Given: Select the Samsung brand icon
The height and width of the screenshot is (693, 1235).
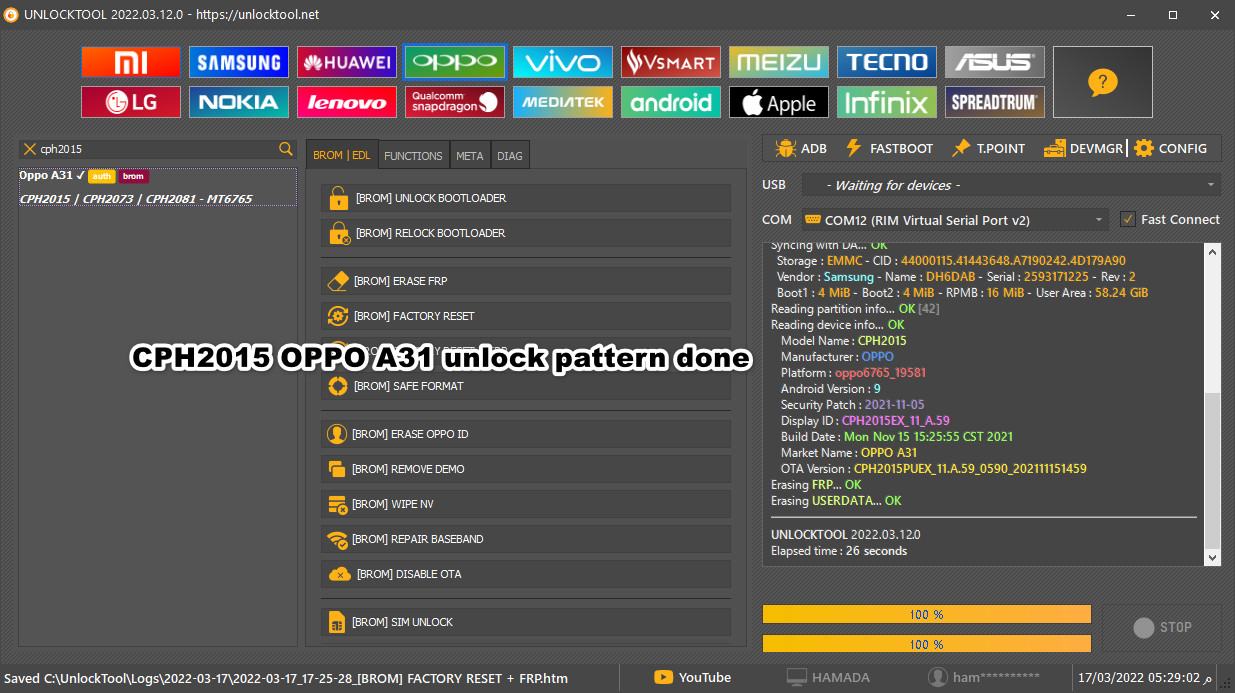Looking at the screenshot, I should (239, 62).
